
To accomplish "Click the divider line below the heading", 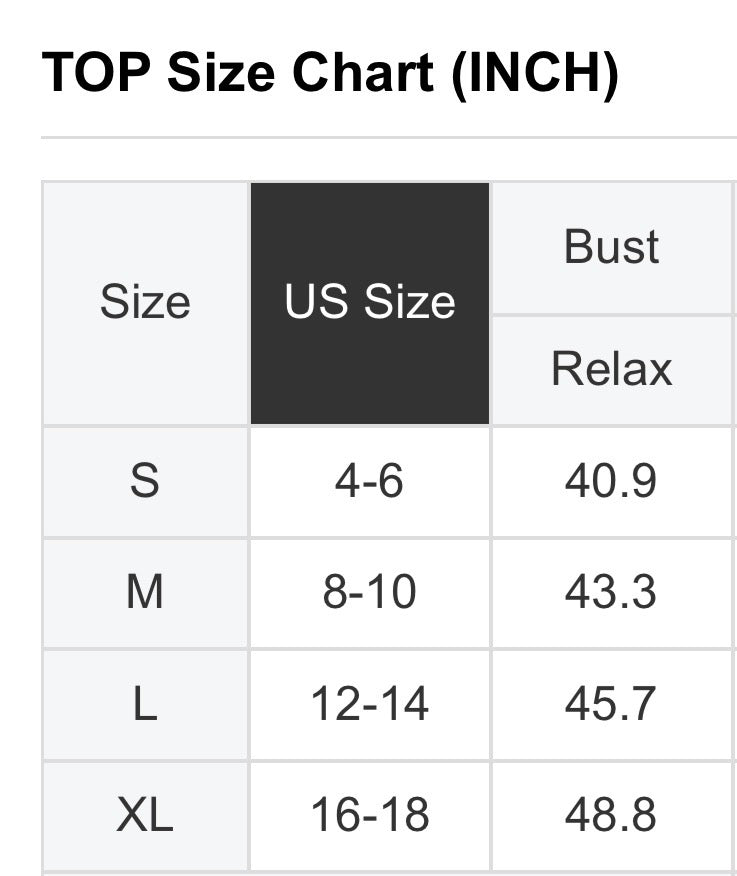I will click(388, 137).
